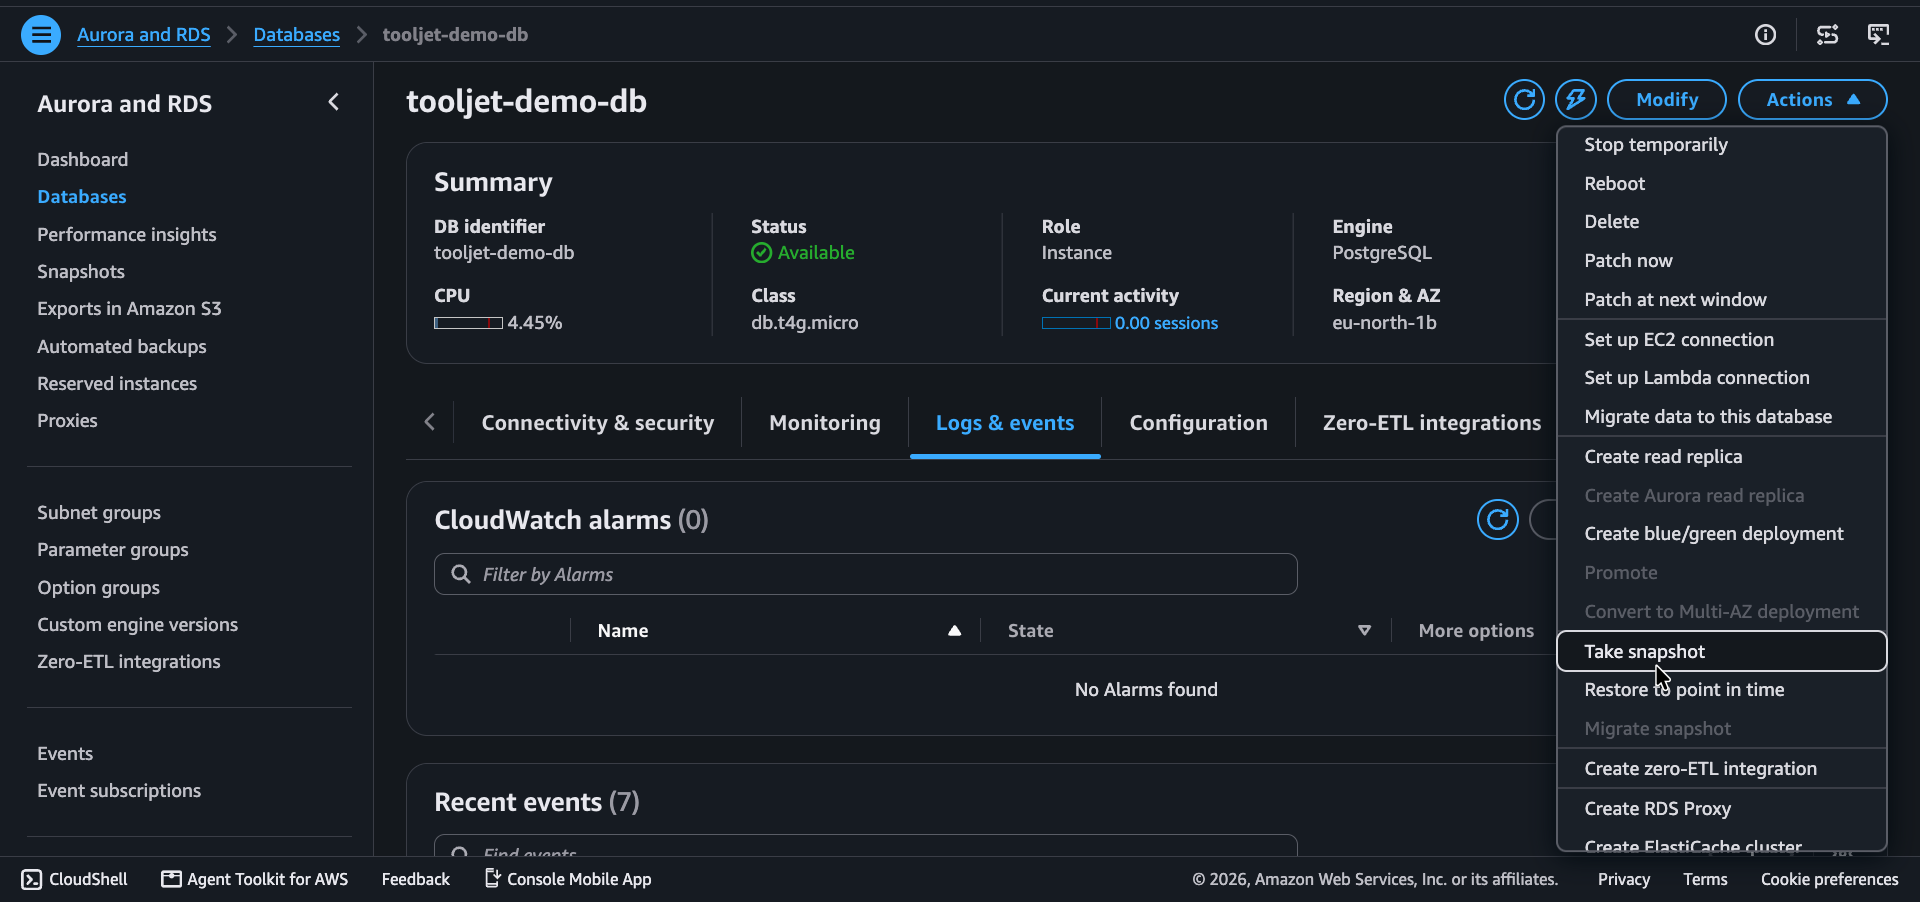This screenshot has width=1920, height=902.
Task: Choose Migrate data to this database
Action: click(x=1722, y=417)
